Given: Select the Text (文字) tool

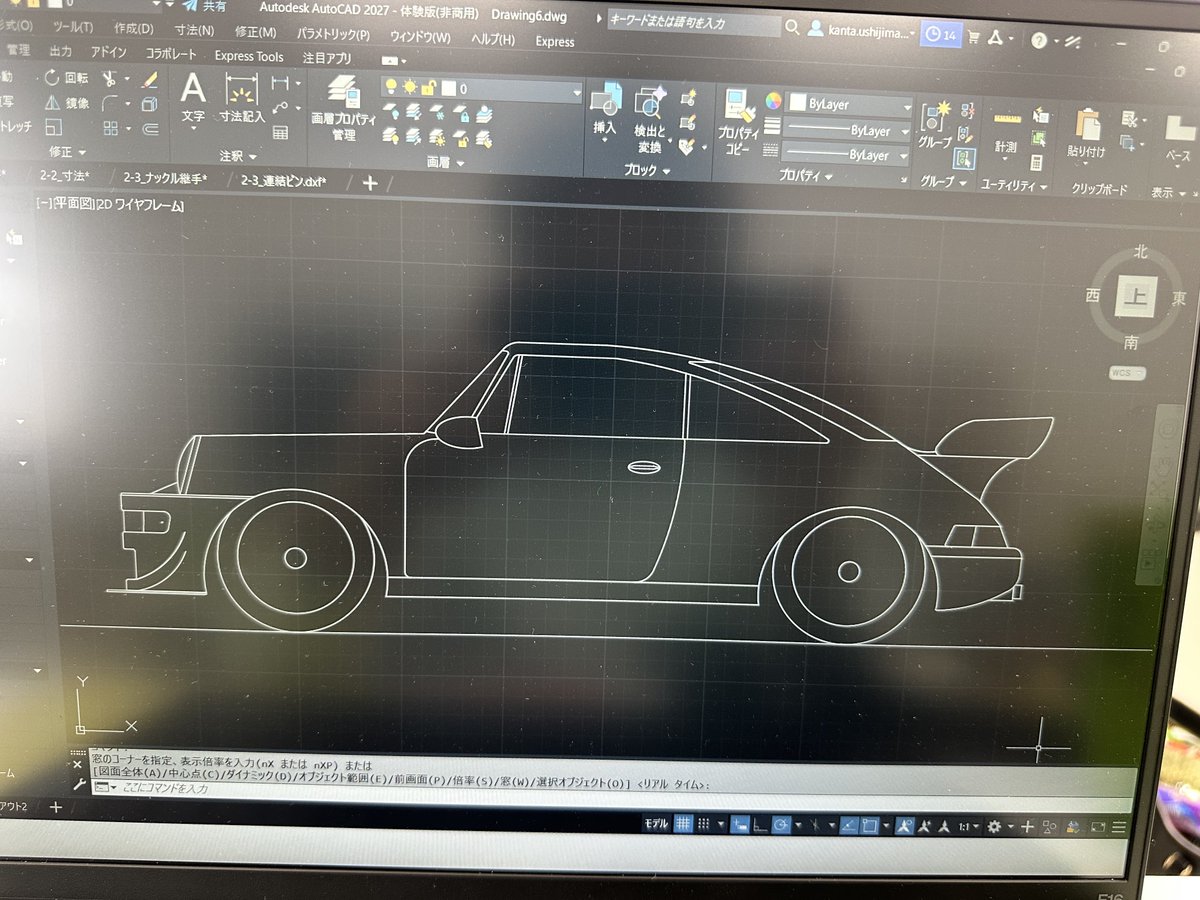Looking at the screenshot, I should click(x=193, y=99).
